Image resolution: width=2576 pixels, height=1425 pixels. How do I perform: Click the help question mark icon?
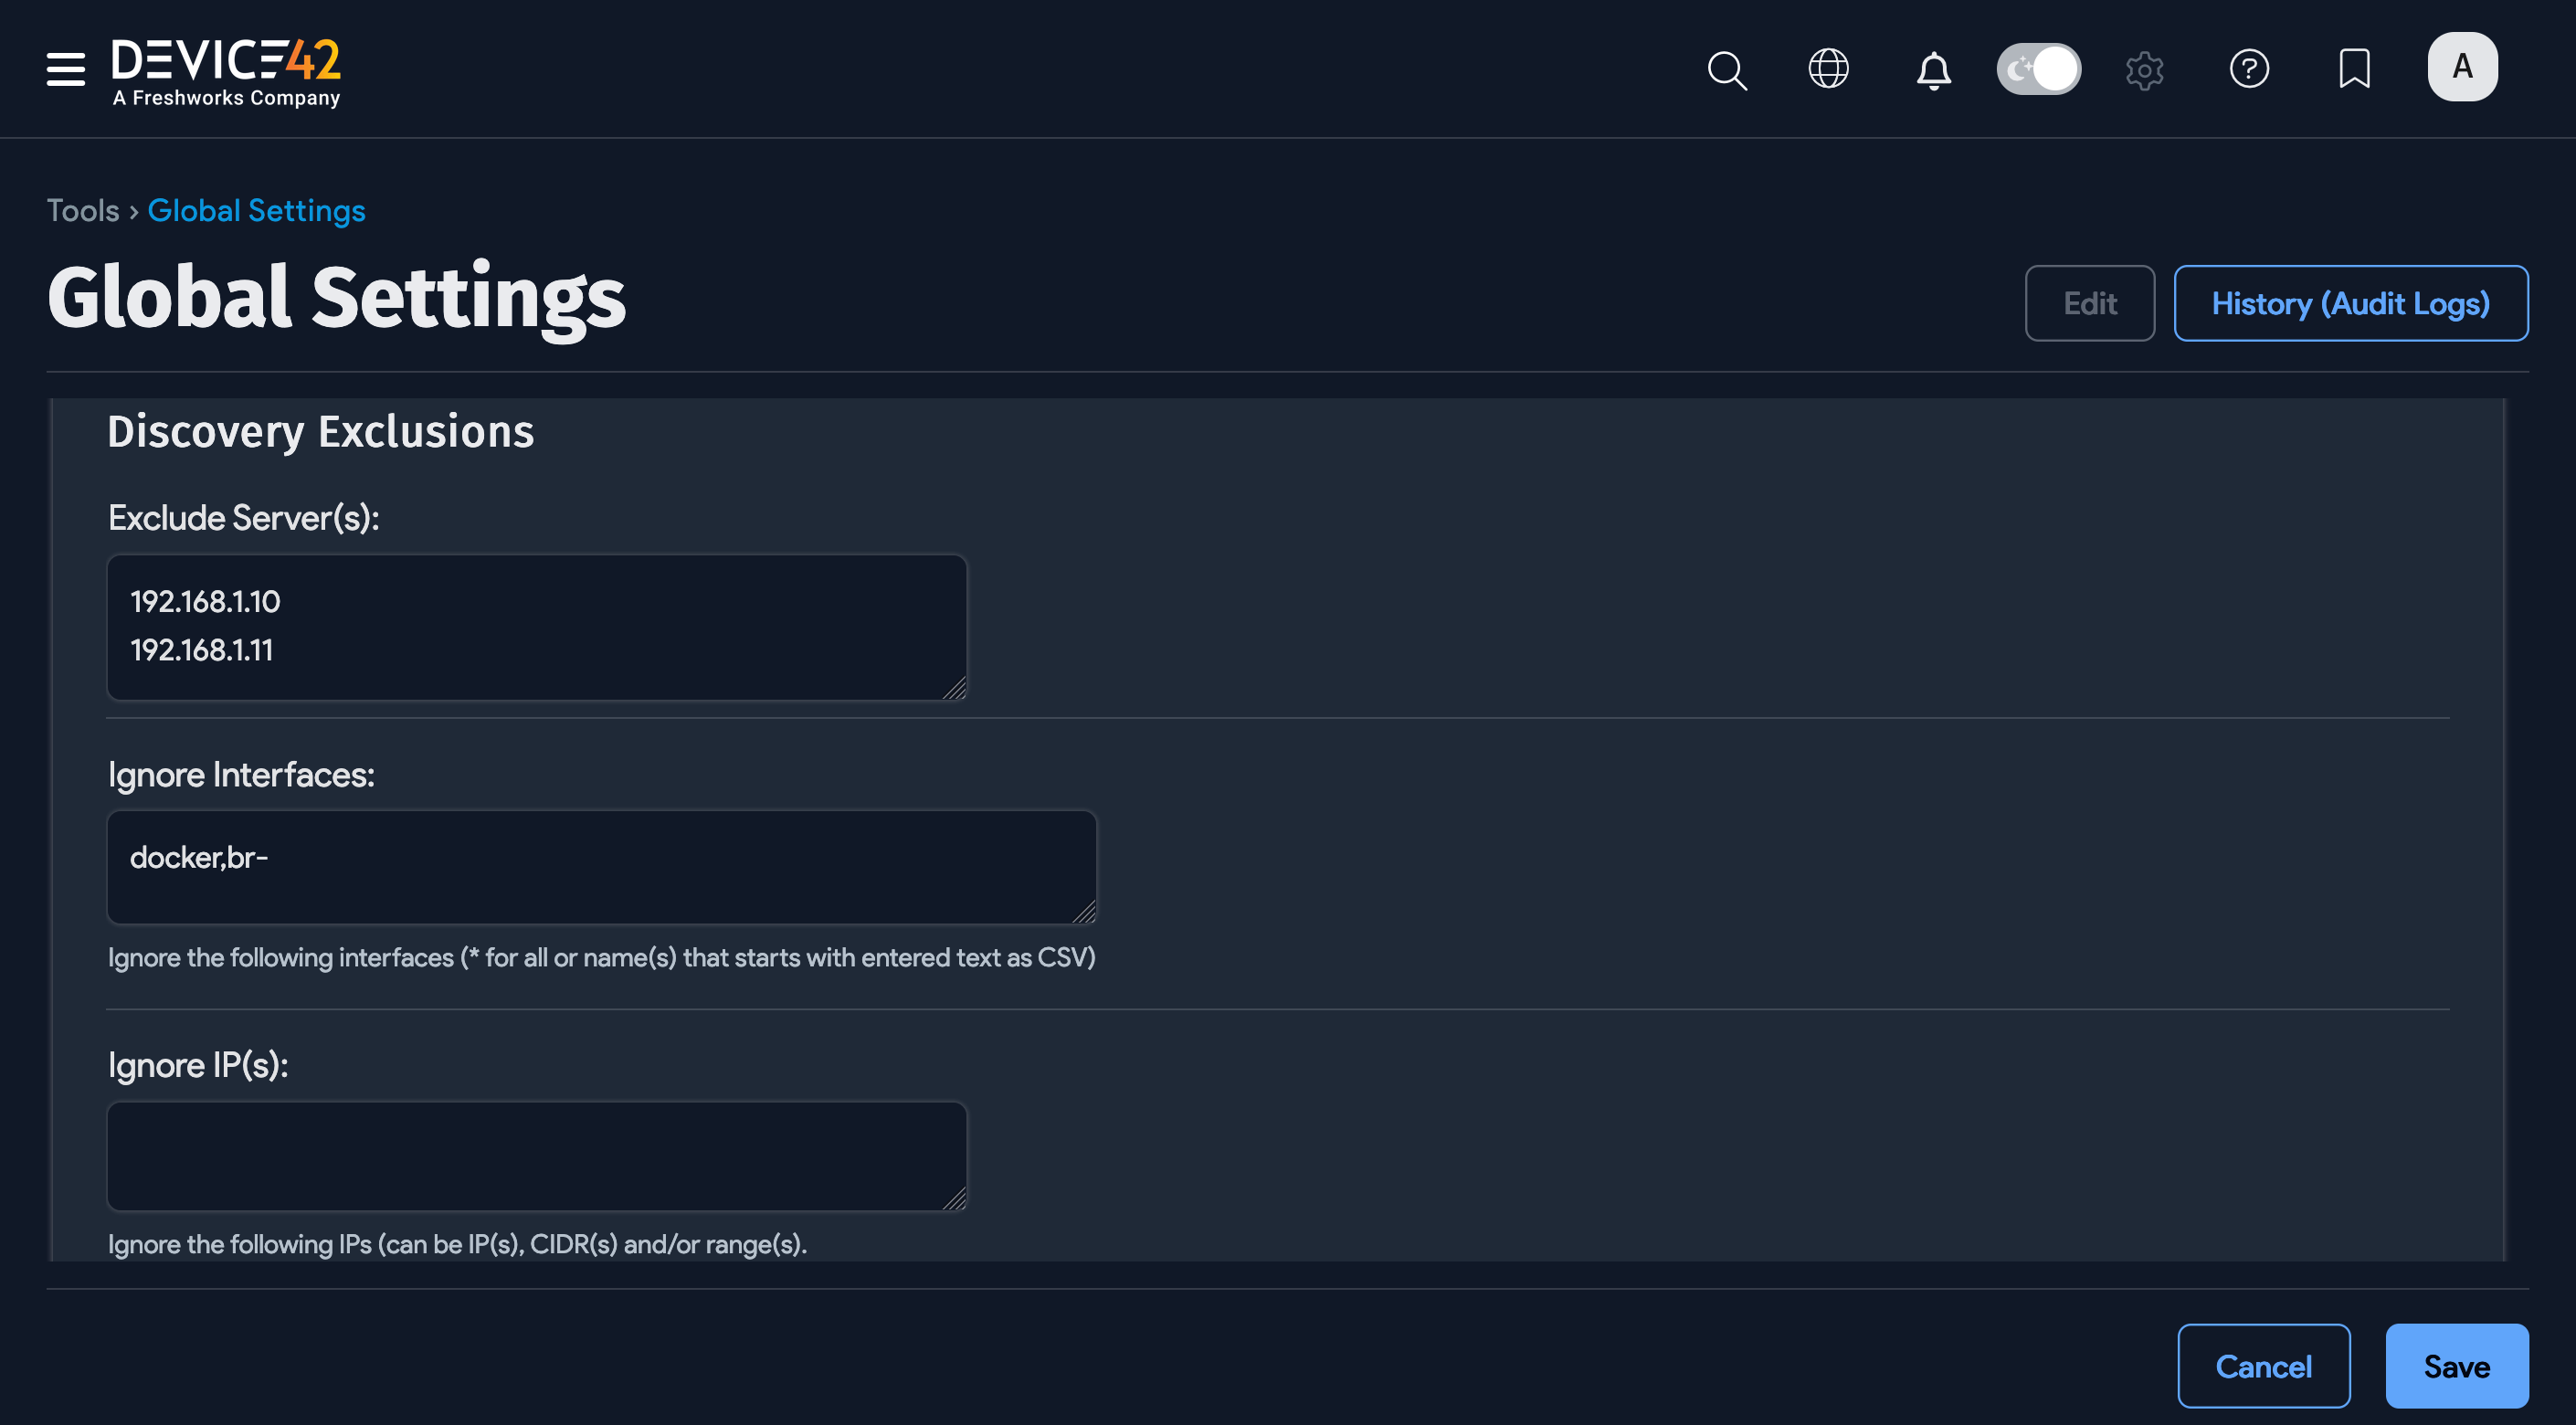[x=2250, y=69]
